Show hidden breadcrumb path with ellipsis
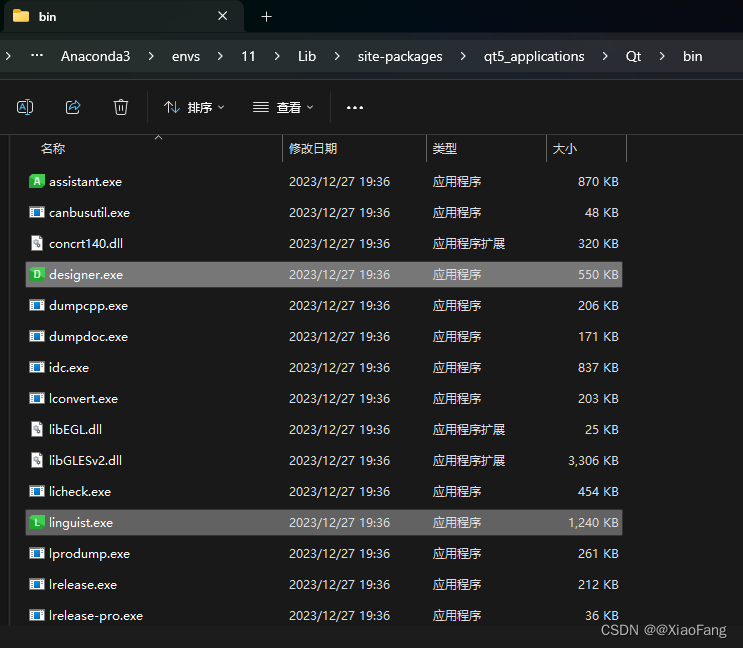The width and height of the screenshot is (743, 648). [x=37, y=56]
